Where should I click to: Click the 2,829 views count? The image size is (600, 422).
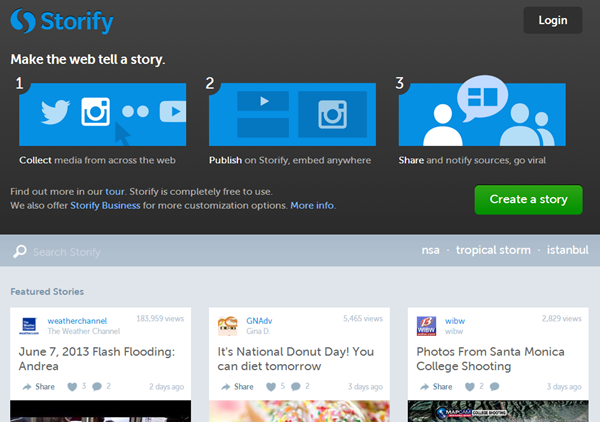point(562,319)
